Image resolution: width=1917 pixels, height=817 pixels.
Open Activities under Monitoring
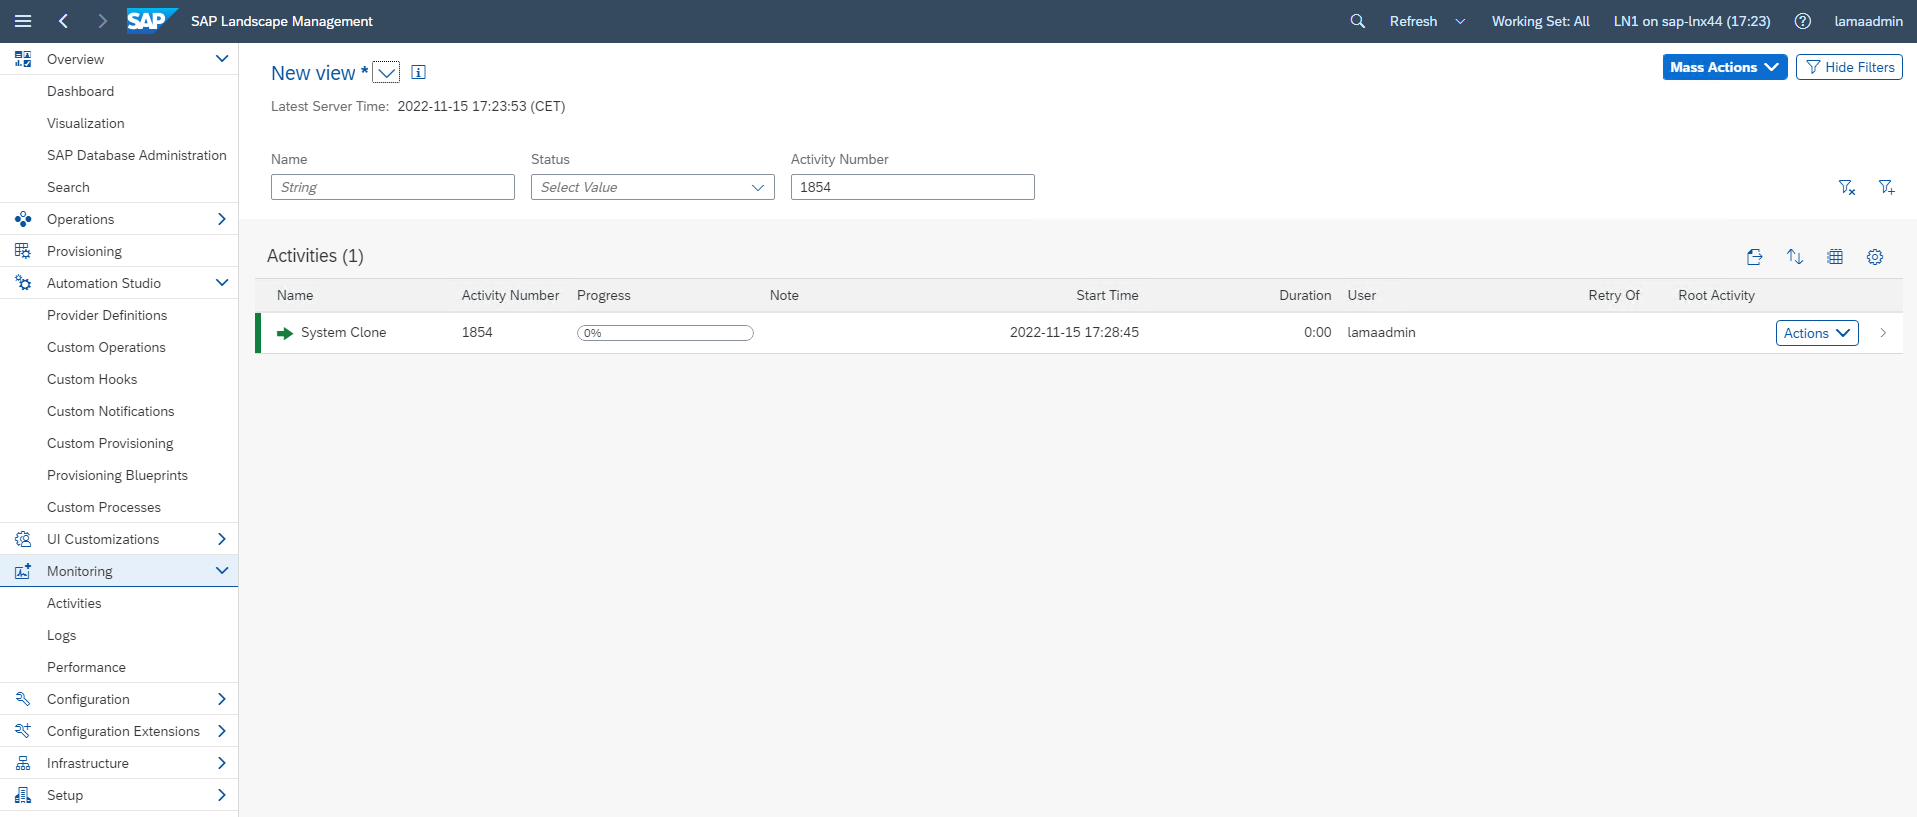(74, 603)
